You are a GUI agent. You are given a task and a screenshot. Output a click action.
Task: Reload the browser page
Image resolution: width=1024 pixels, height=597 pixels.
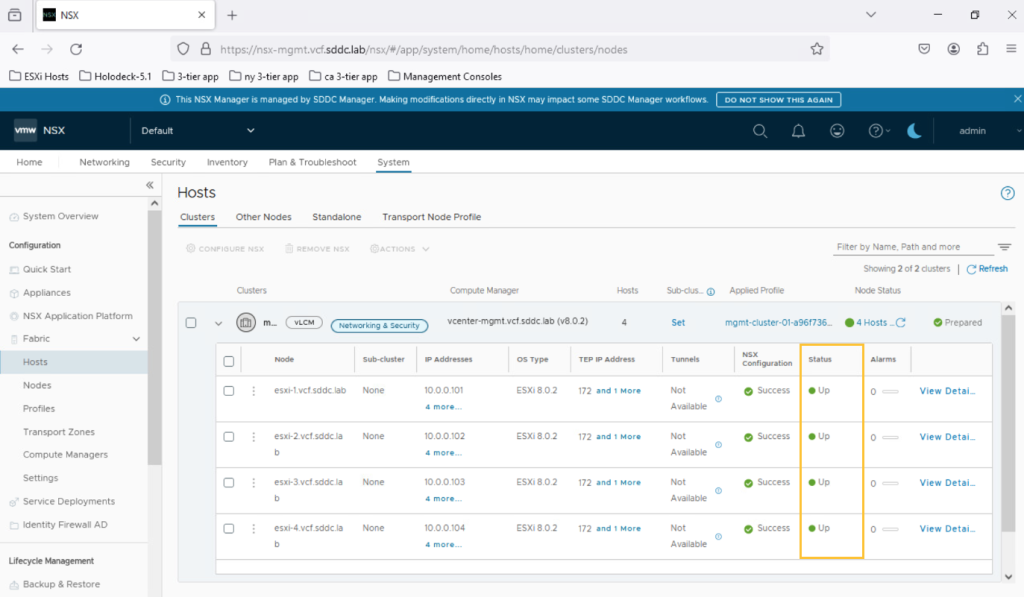pyautogui.click(x=76, y=49)
